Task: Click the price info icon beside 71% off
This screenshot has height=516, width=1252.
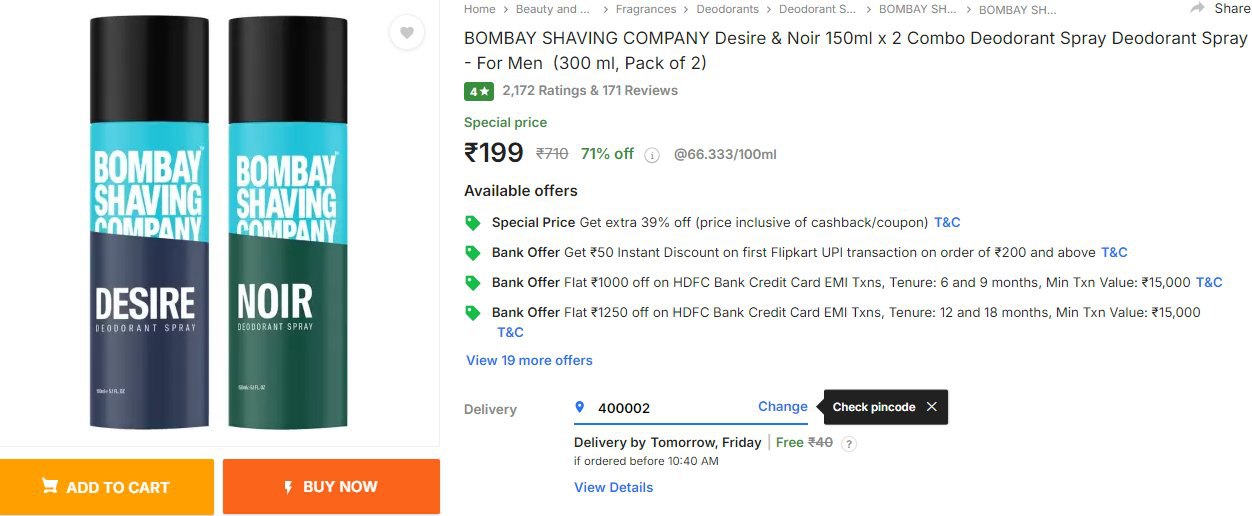Action: point(652,155)
